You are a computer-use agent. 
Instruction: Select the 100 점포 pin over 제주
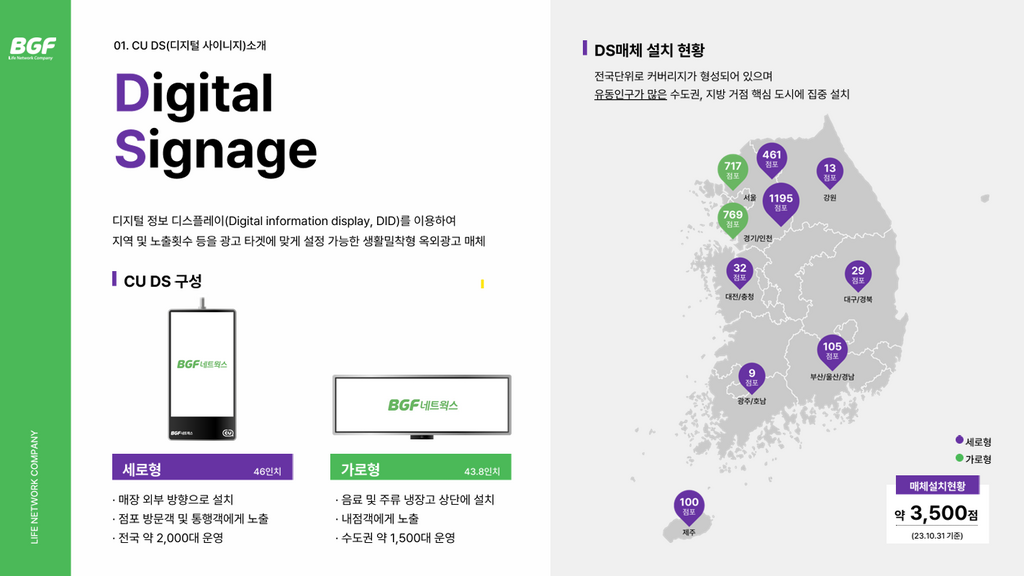coord(689,507)
